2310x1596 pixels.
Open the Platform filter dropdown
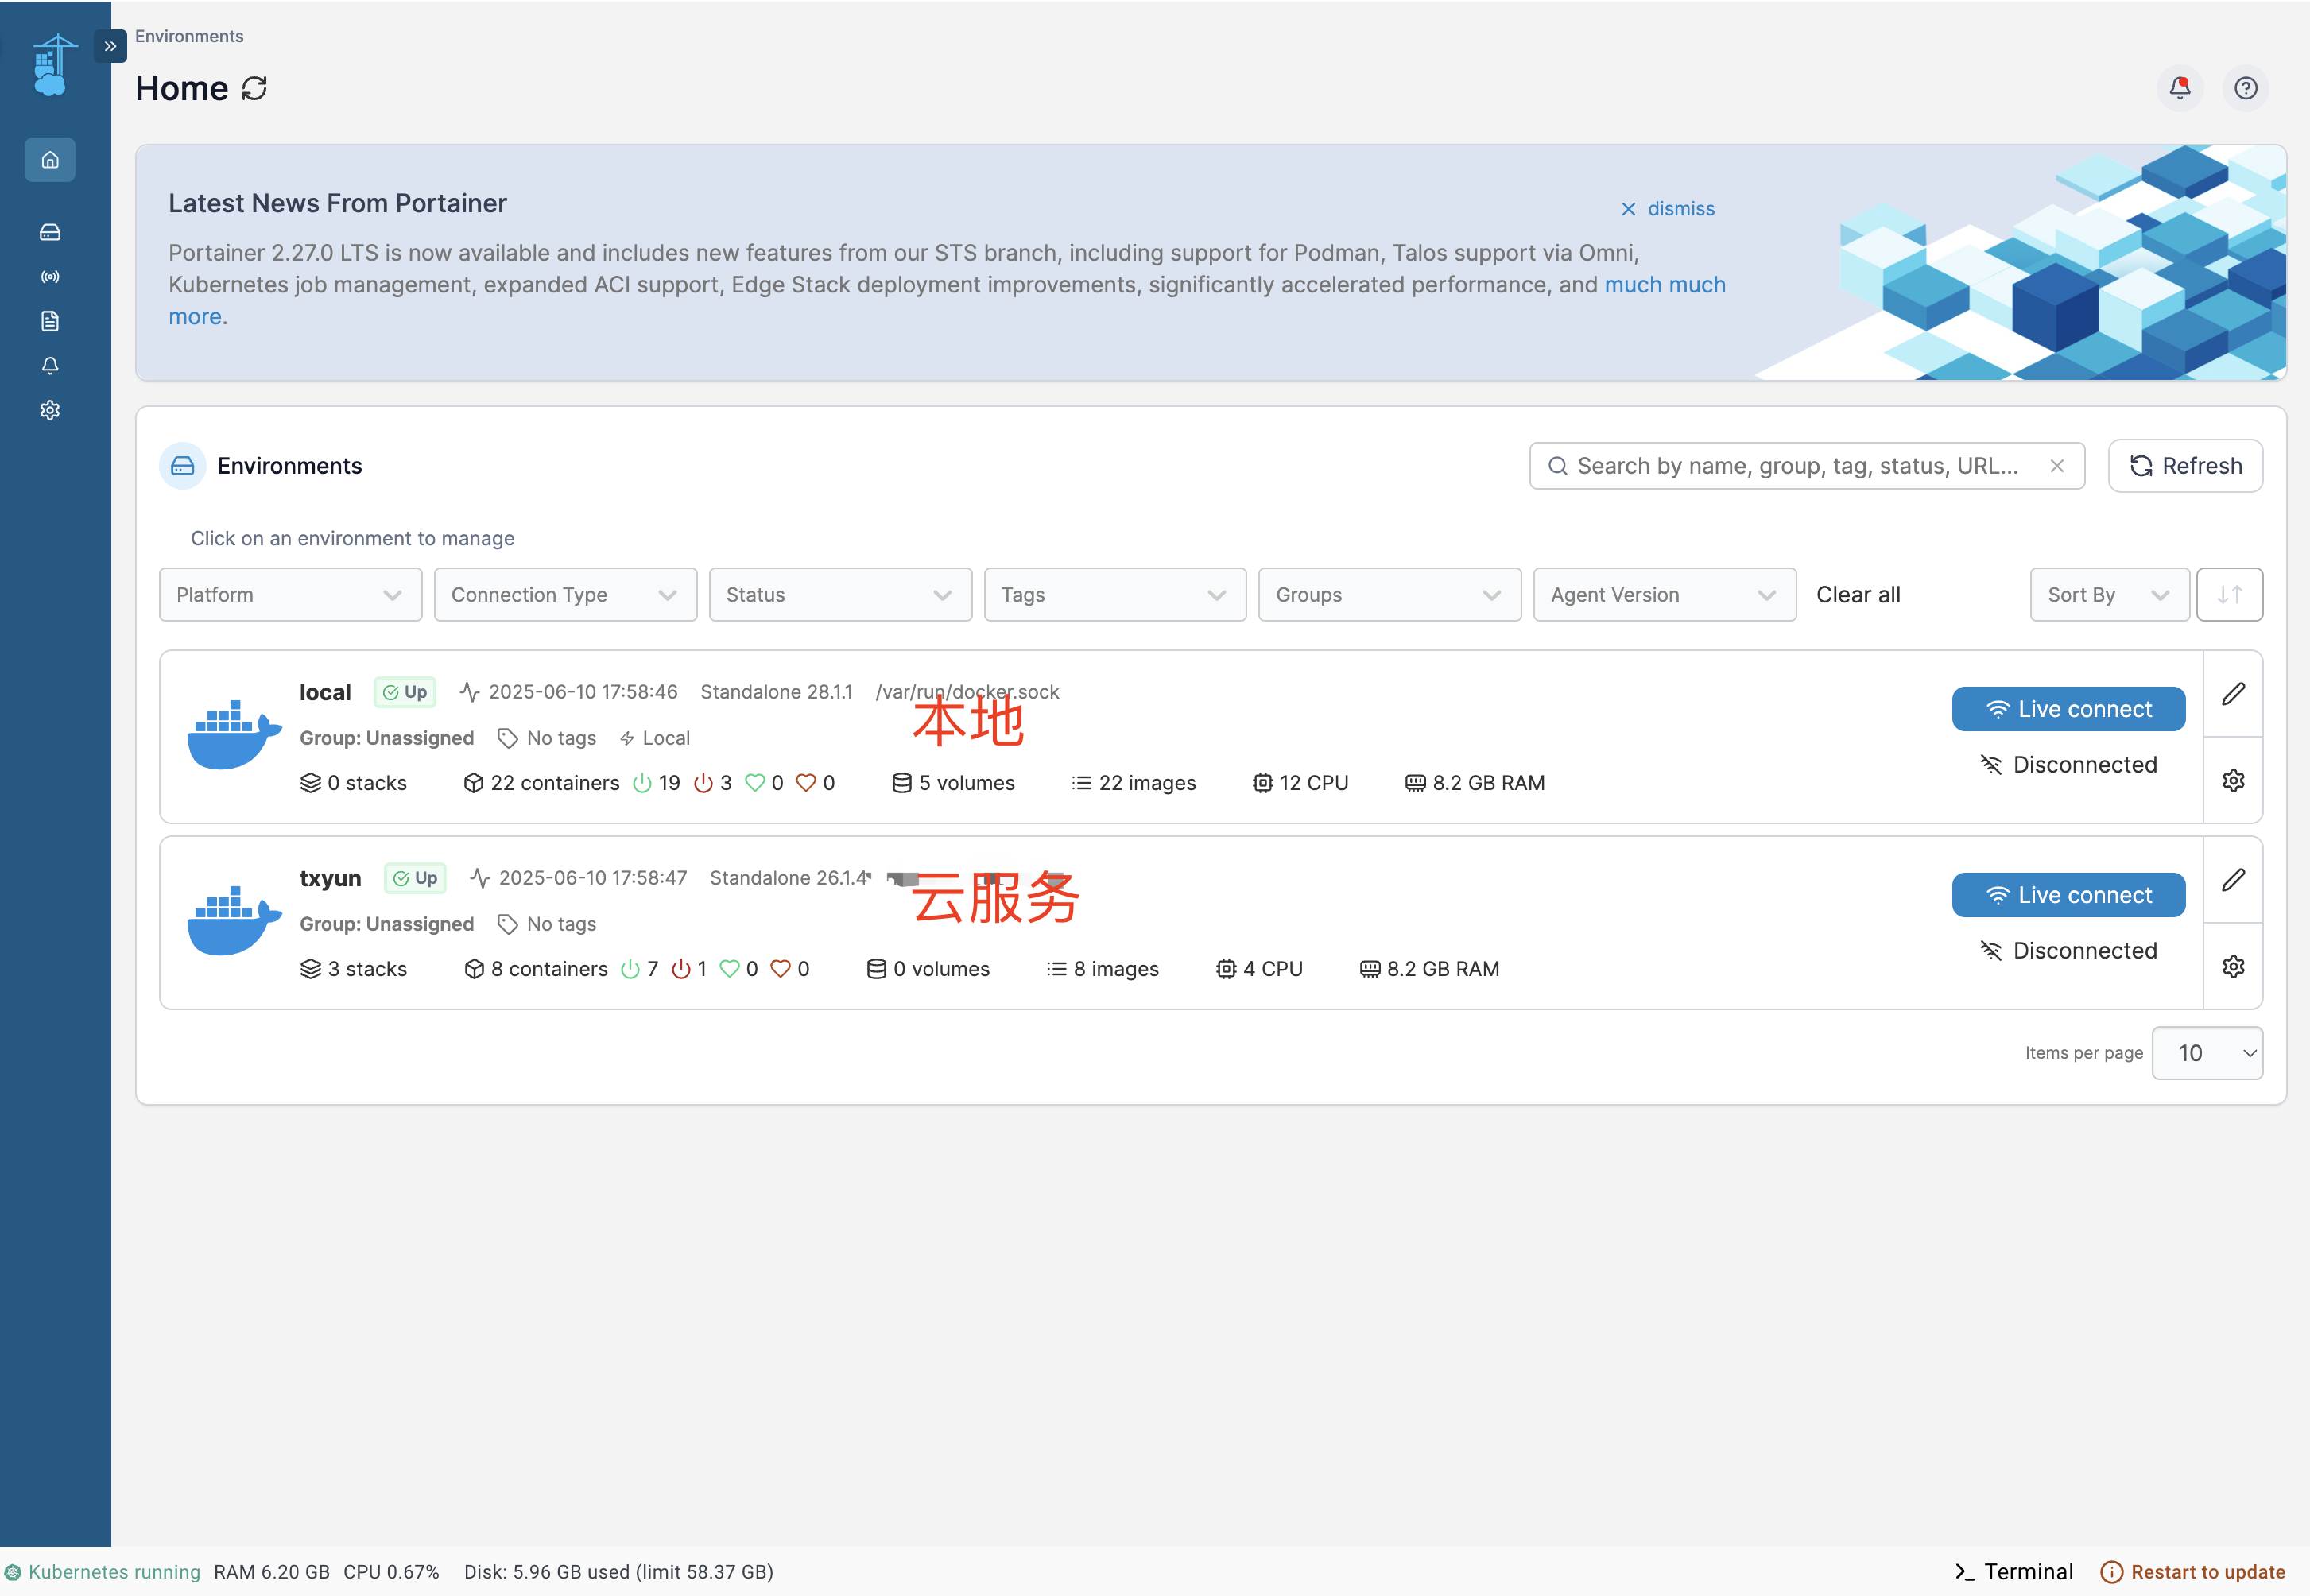point(290,595)
